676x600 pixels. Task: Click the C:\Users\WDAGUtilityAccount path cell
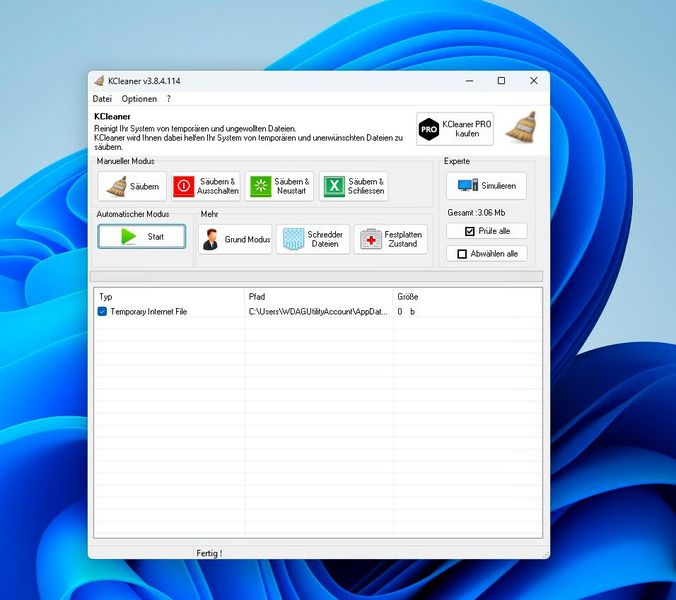(x=318, y=311)
